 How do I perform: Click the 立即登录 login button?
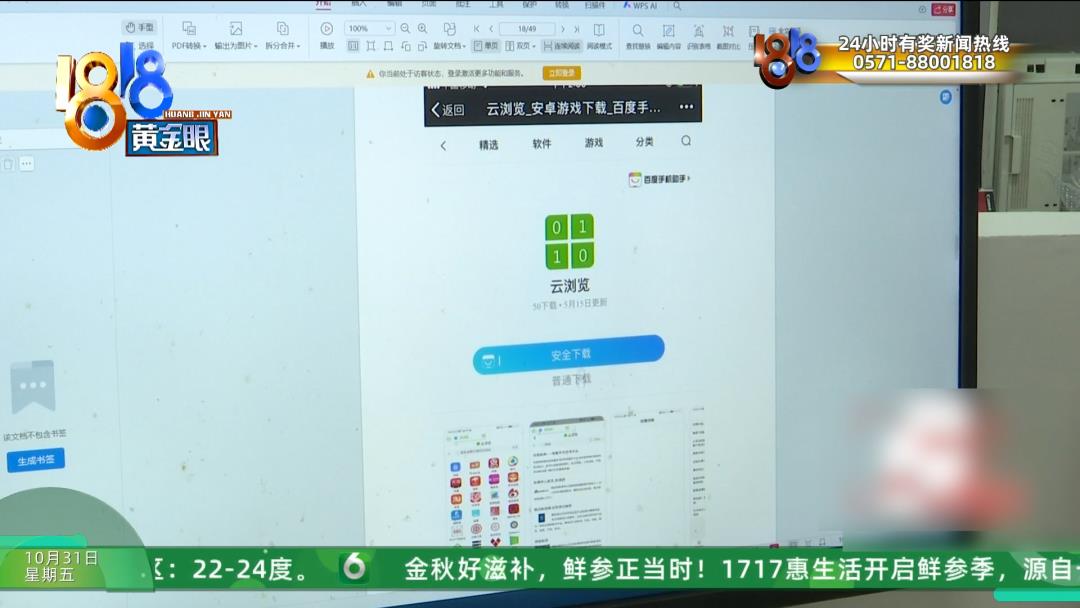(561, 73)
